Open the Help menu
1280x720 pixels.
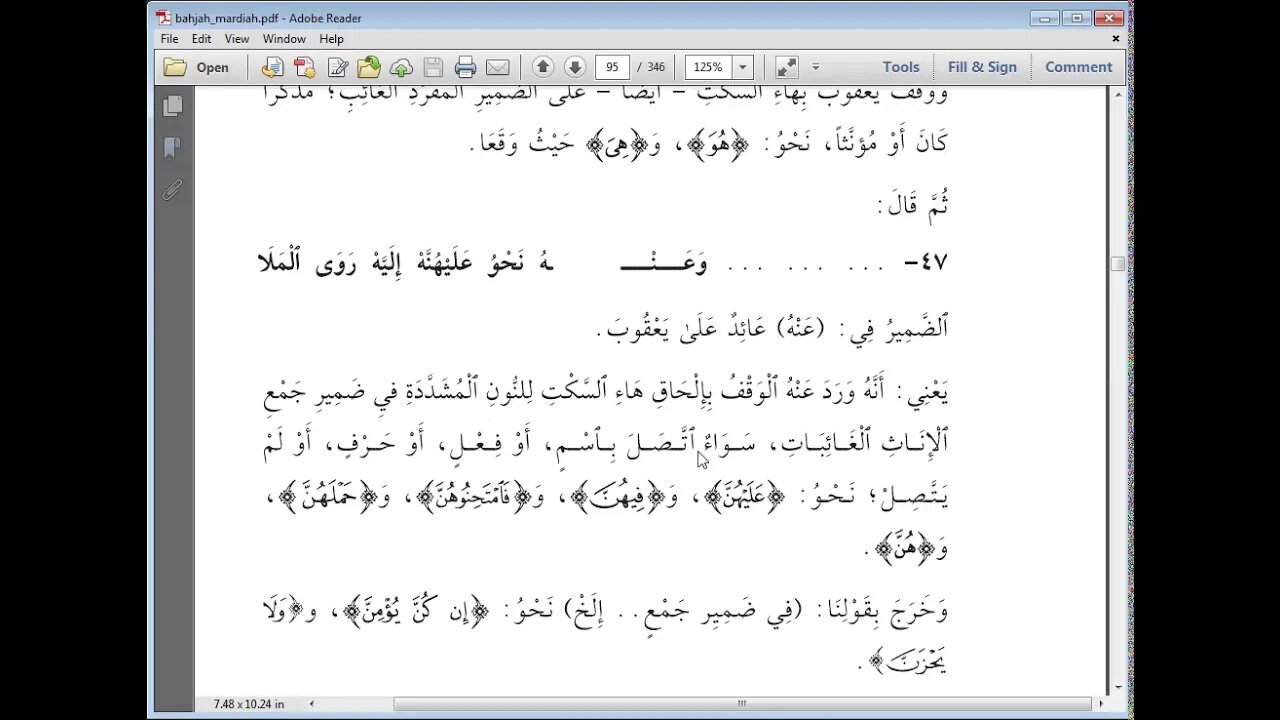[x=332, y=39]
